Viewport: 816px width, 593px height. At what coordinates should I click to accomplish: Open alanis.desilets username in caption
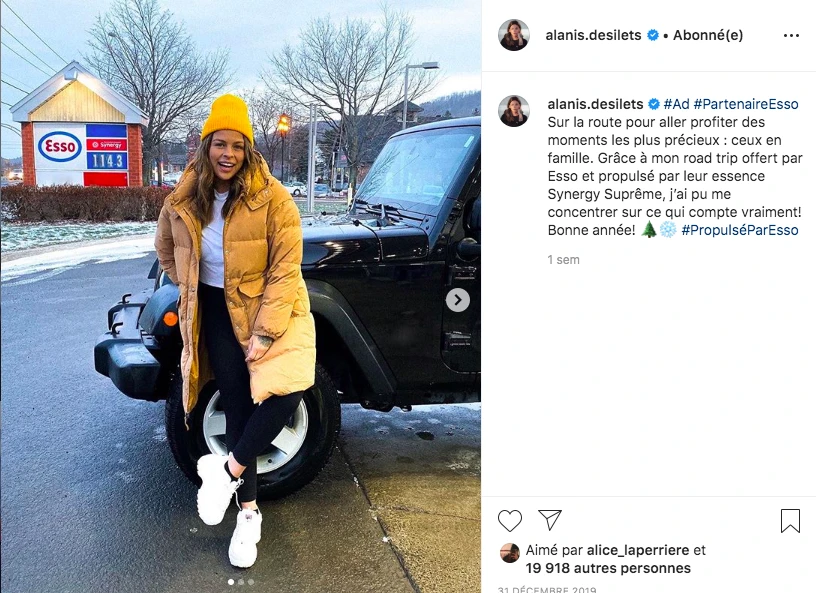point(595,104)
